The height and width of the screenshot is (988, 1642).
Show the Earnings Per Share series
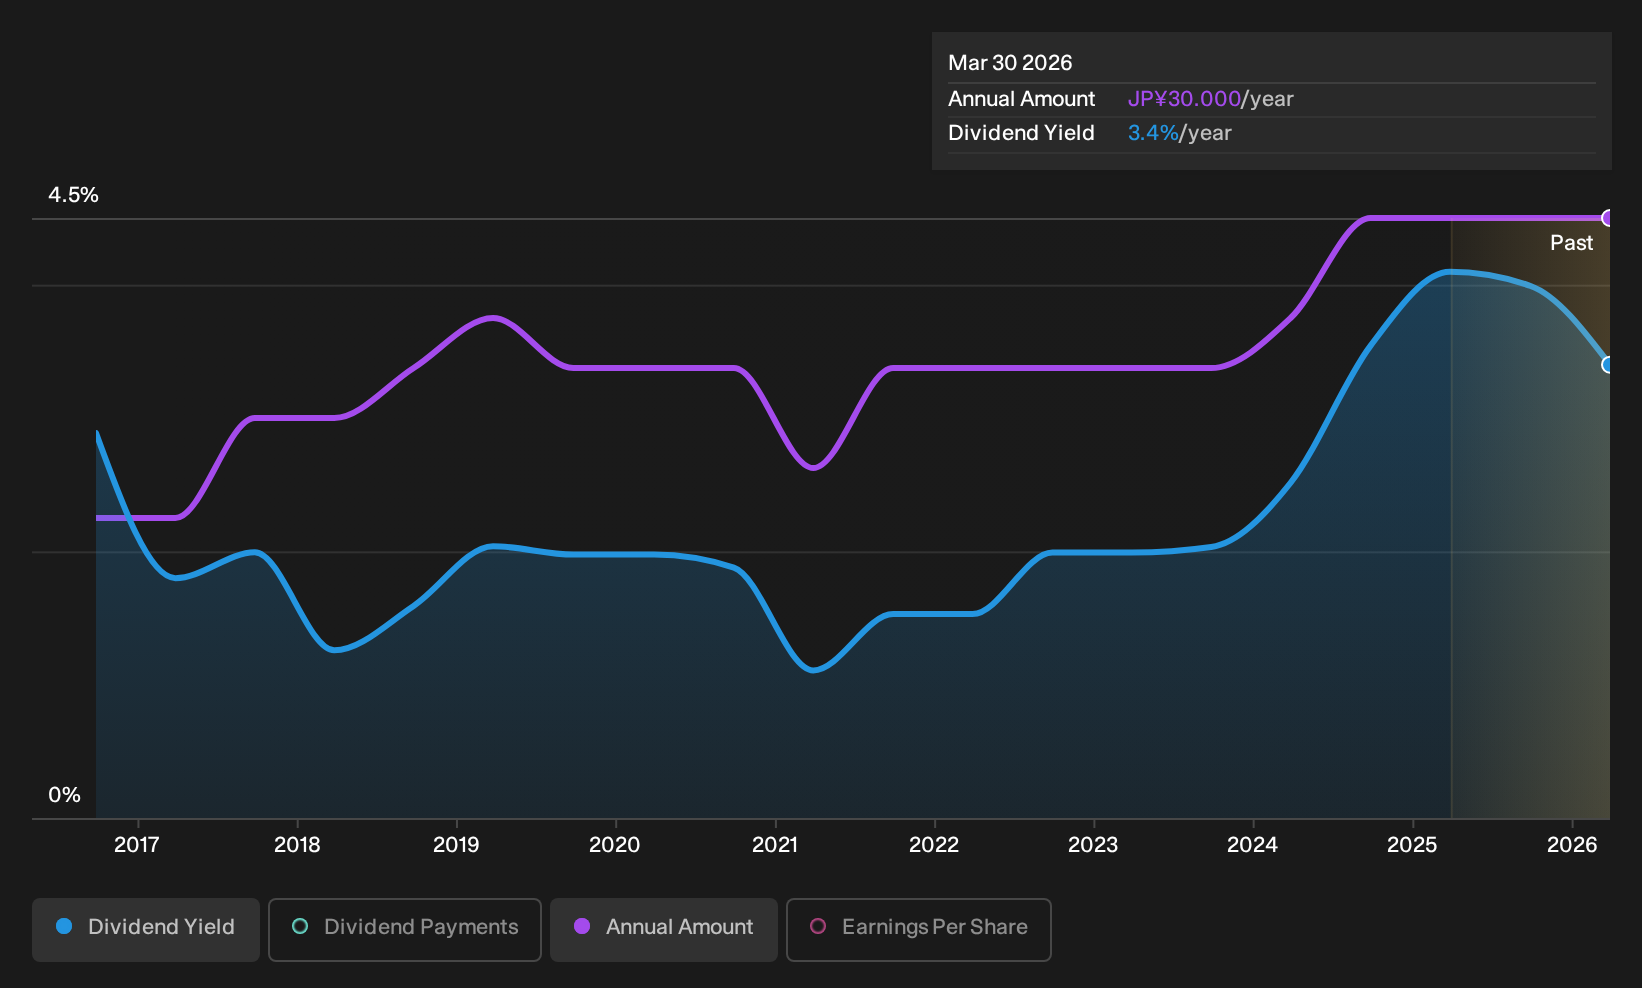click(919, 930)
